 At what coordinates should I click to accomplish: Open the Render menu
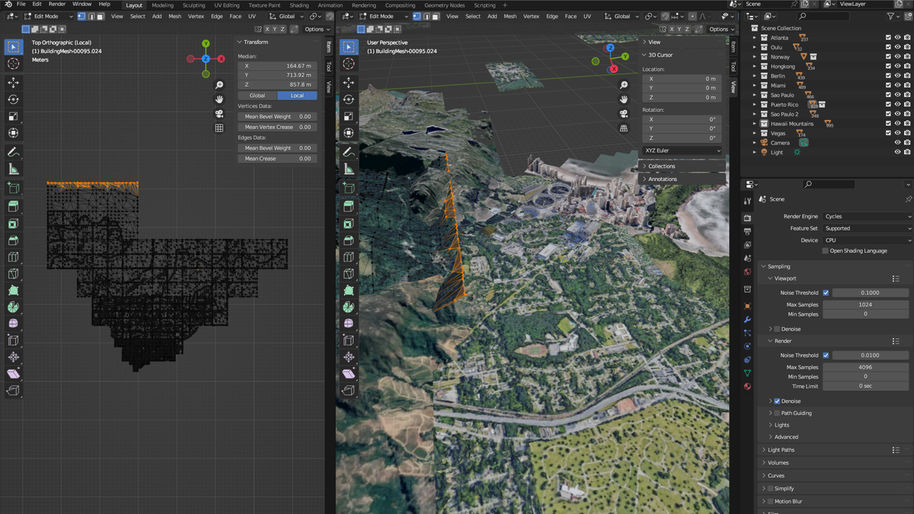click(57, 4)
